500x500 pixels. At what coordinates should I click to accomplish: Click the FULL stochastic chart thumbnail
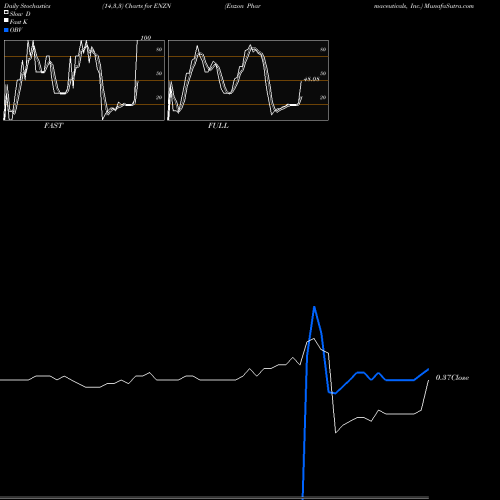(248, 80)
